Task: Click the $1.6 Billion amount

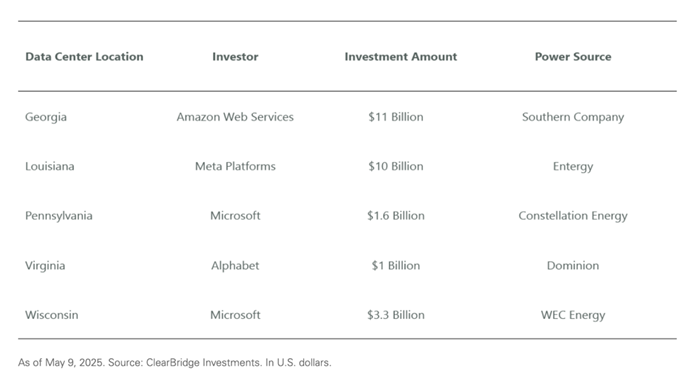Action: pos(396,216)
